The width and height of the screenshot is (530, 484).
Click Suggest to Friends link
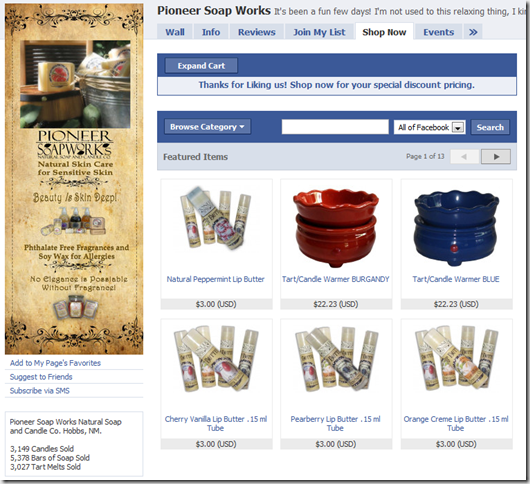(x=41, y=377)
